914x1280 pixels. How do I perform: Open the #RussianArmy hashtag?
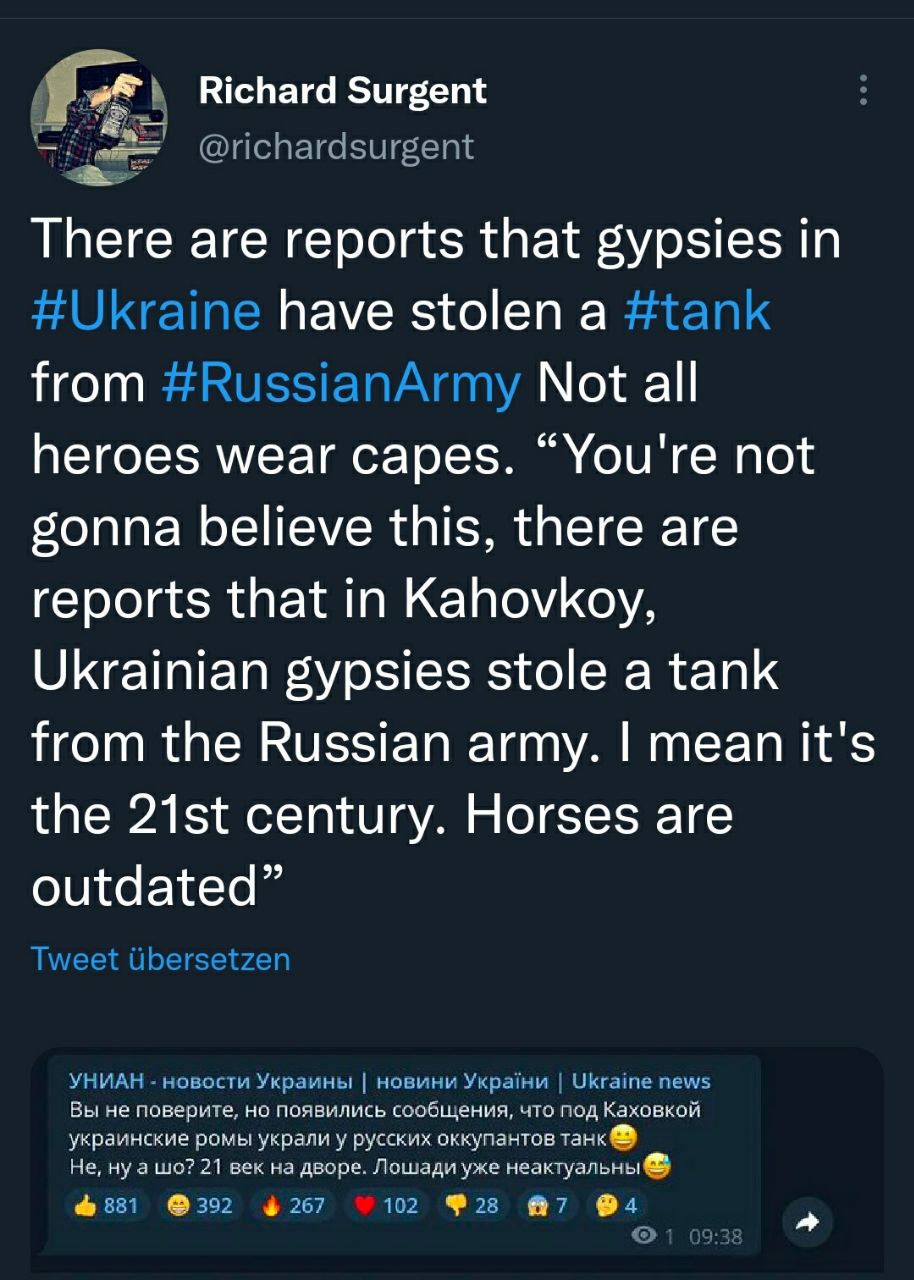coord(341,383)
